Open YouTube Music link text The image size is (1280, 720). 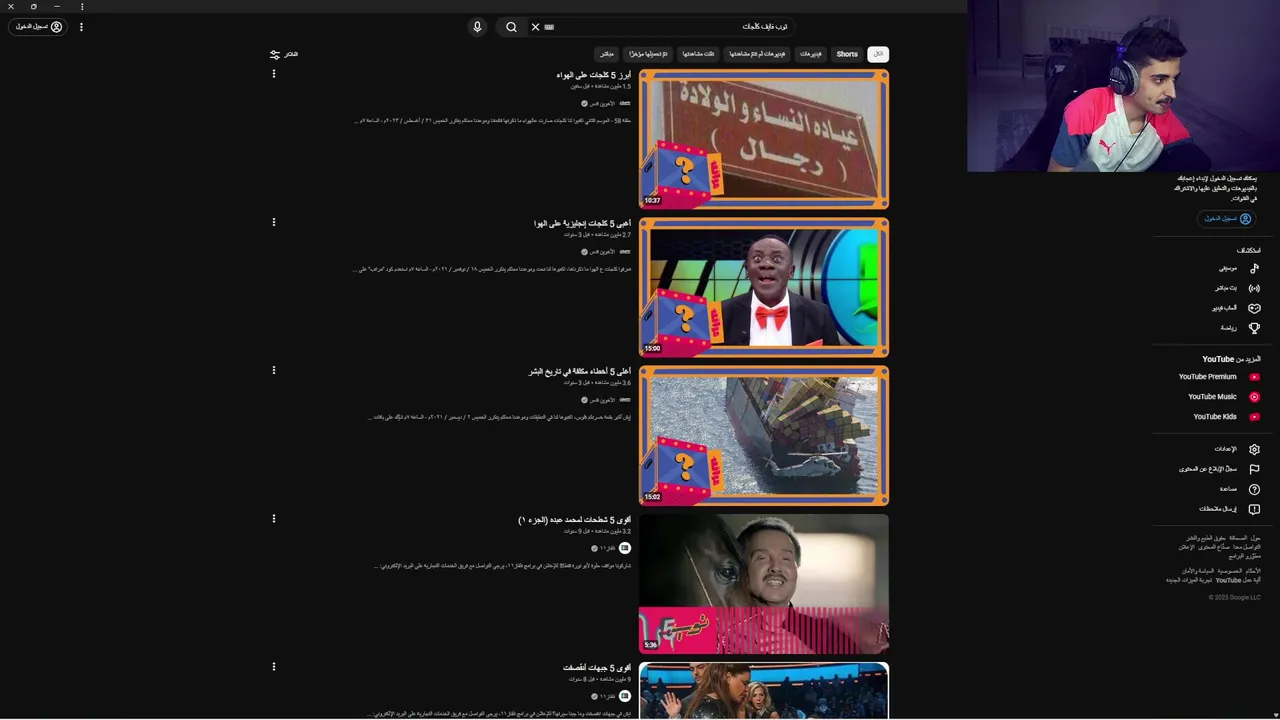point(1212,397)
